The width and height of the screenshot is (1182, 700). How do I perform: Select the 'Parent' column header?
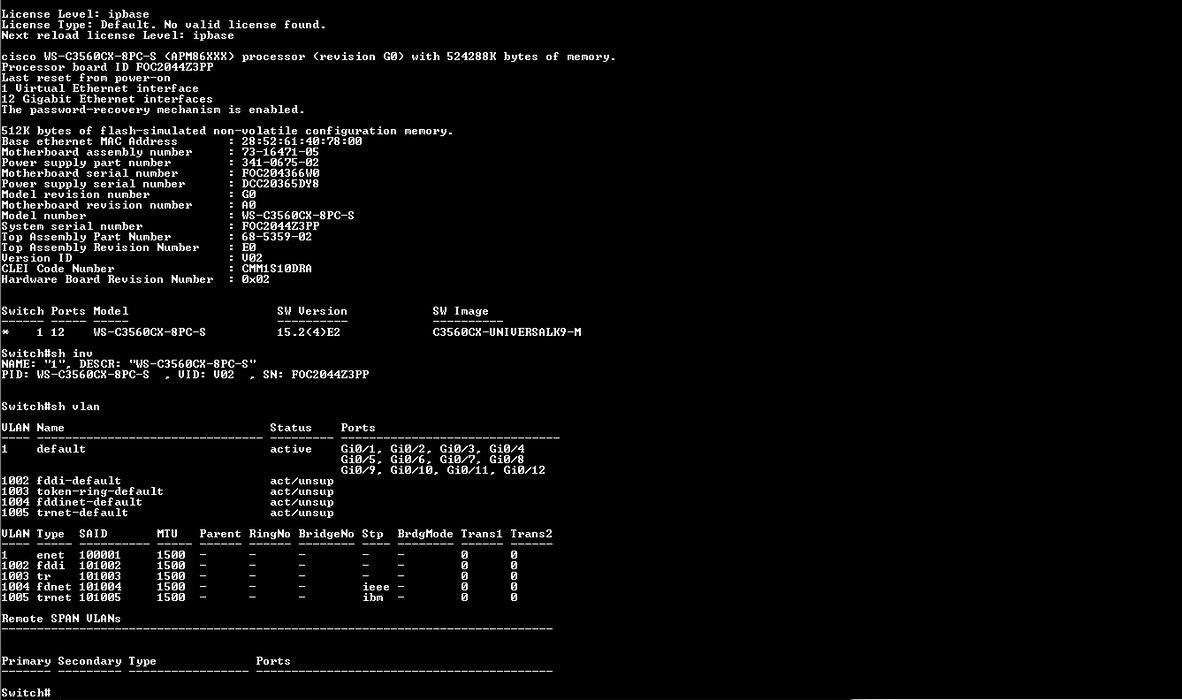[x=220, y=534]
